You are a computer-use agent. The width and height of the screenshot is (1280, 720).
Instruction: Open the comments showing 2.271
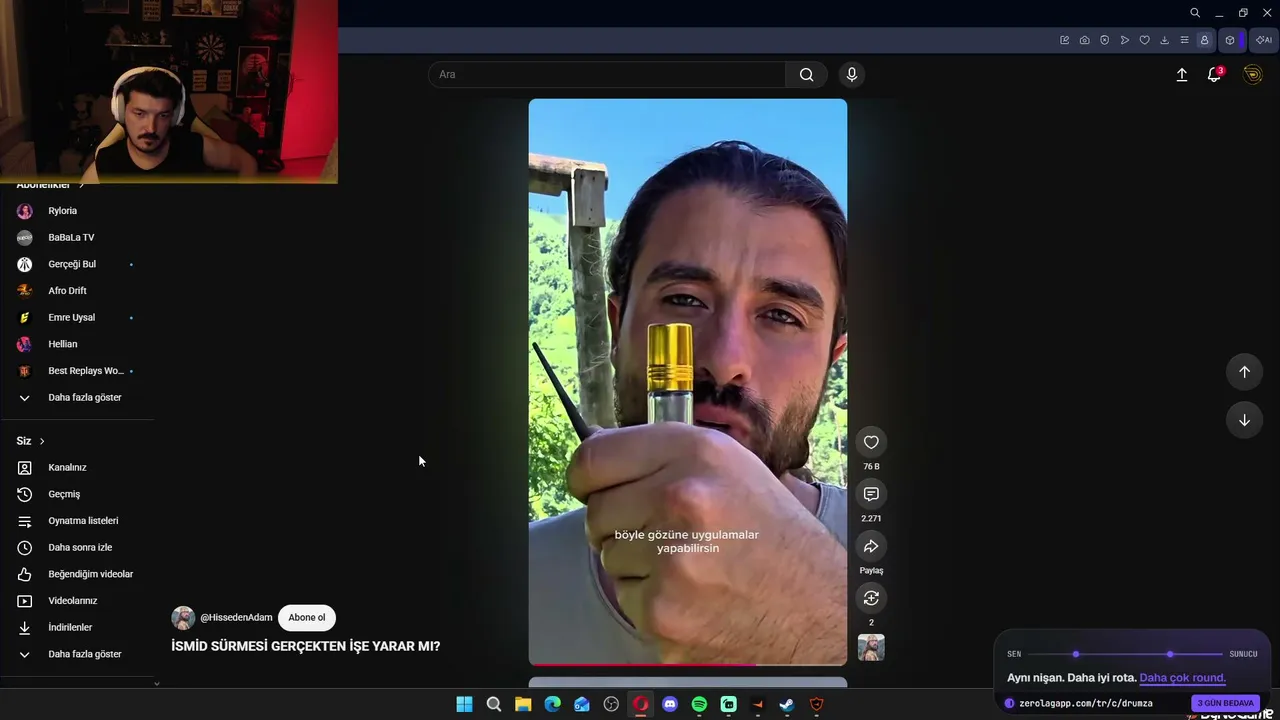(x=871, y=495)
